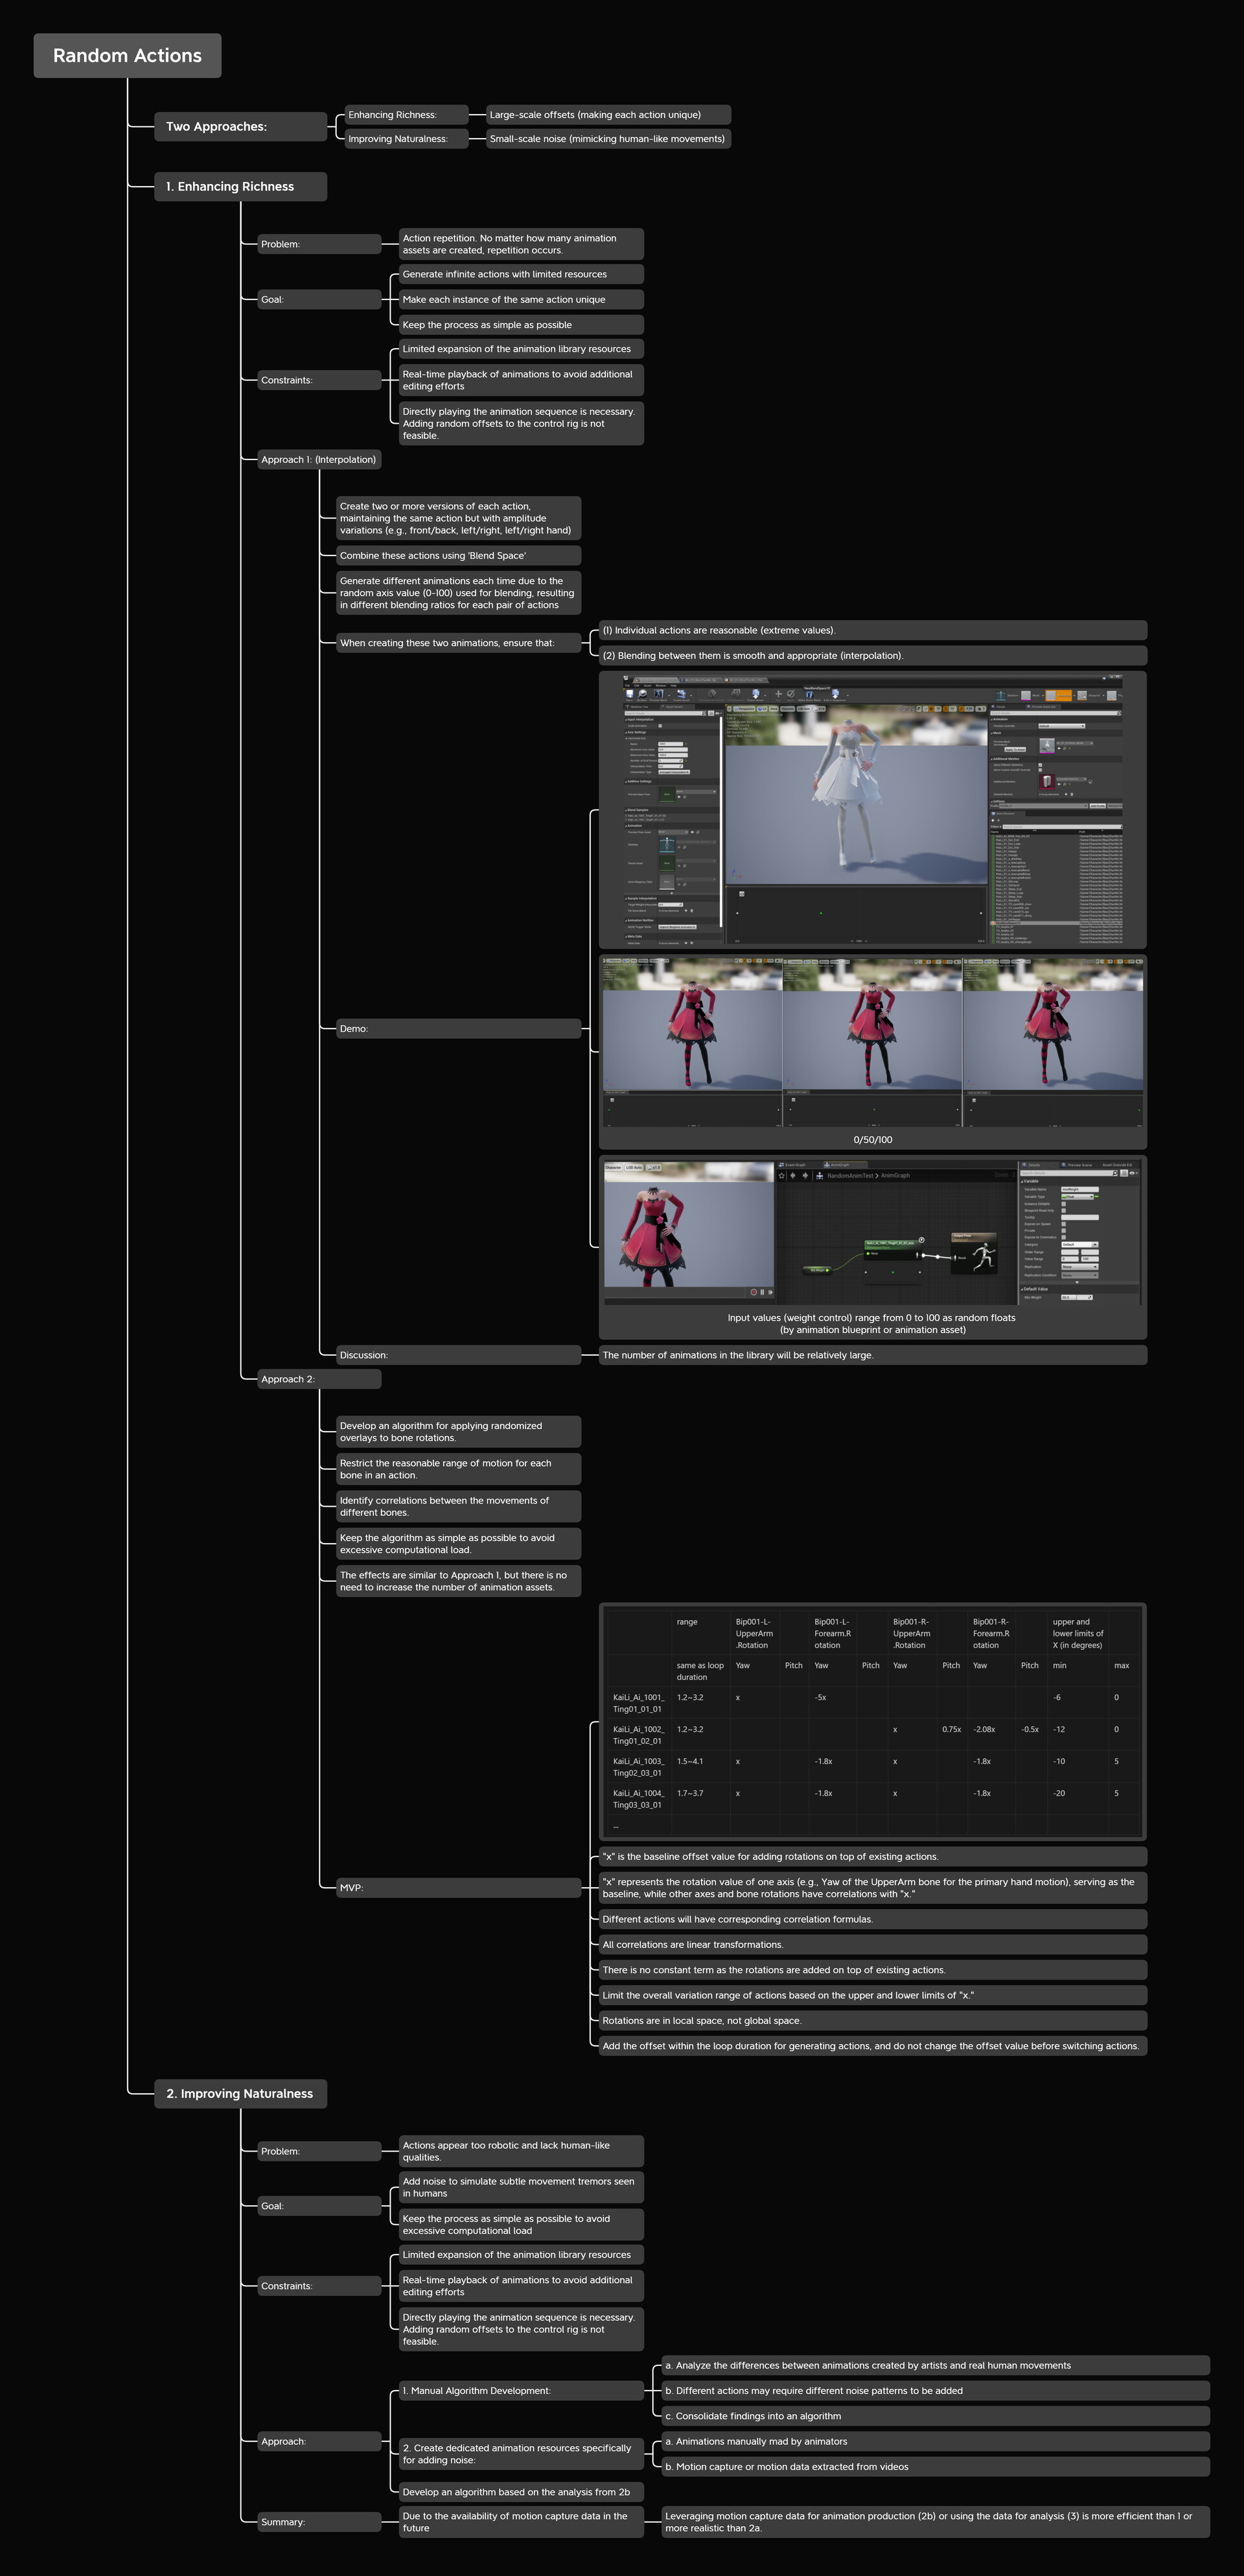This screenshot has width=1244, height=2576.
Task: Toggle Allow Different Skeletons checkbox
Action: [x=1040, y=765]
